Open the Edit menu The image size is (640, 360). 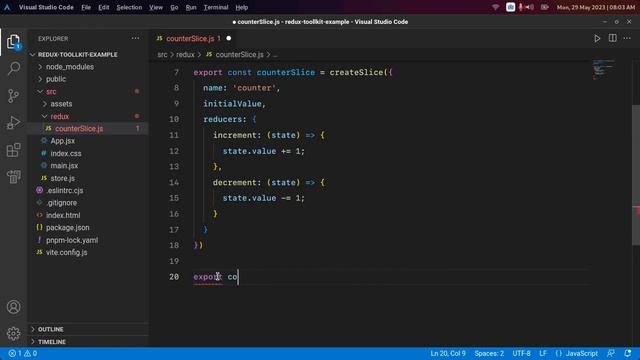click(104, 7)
